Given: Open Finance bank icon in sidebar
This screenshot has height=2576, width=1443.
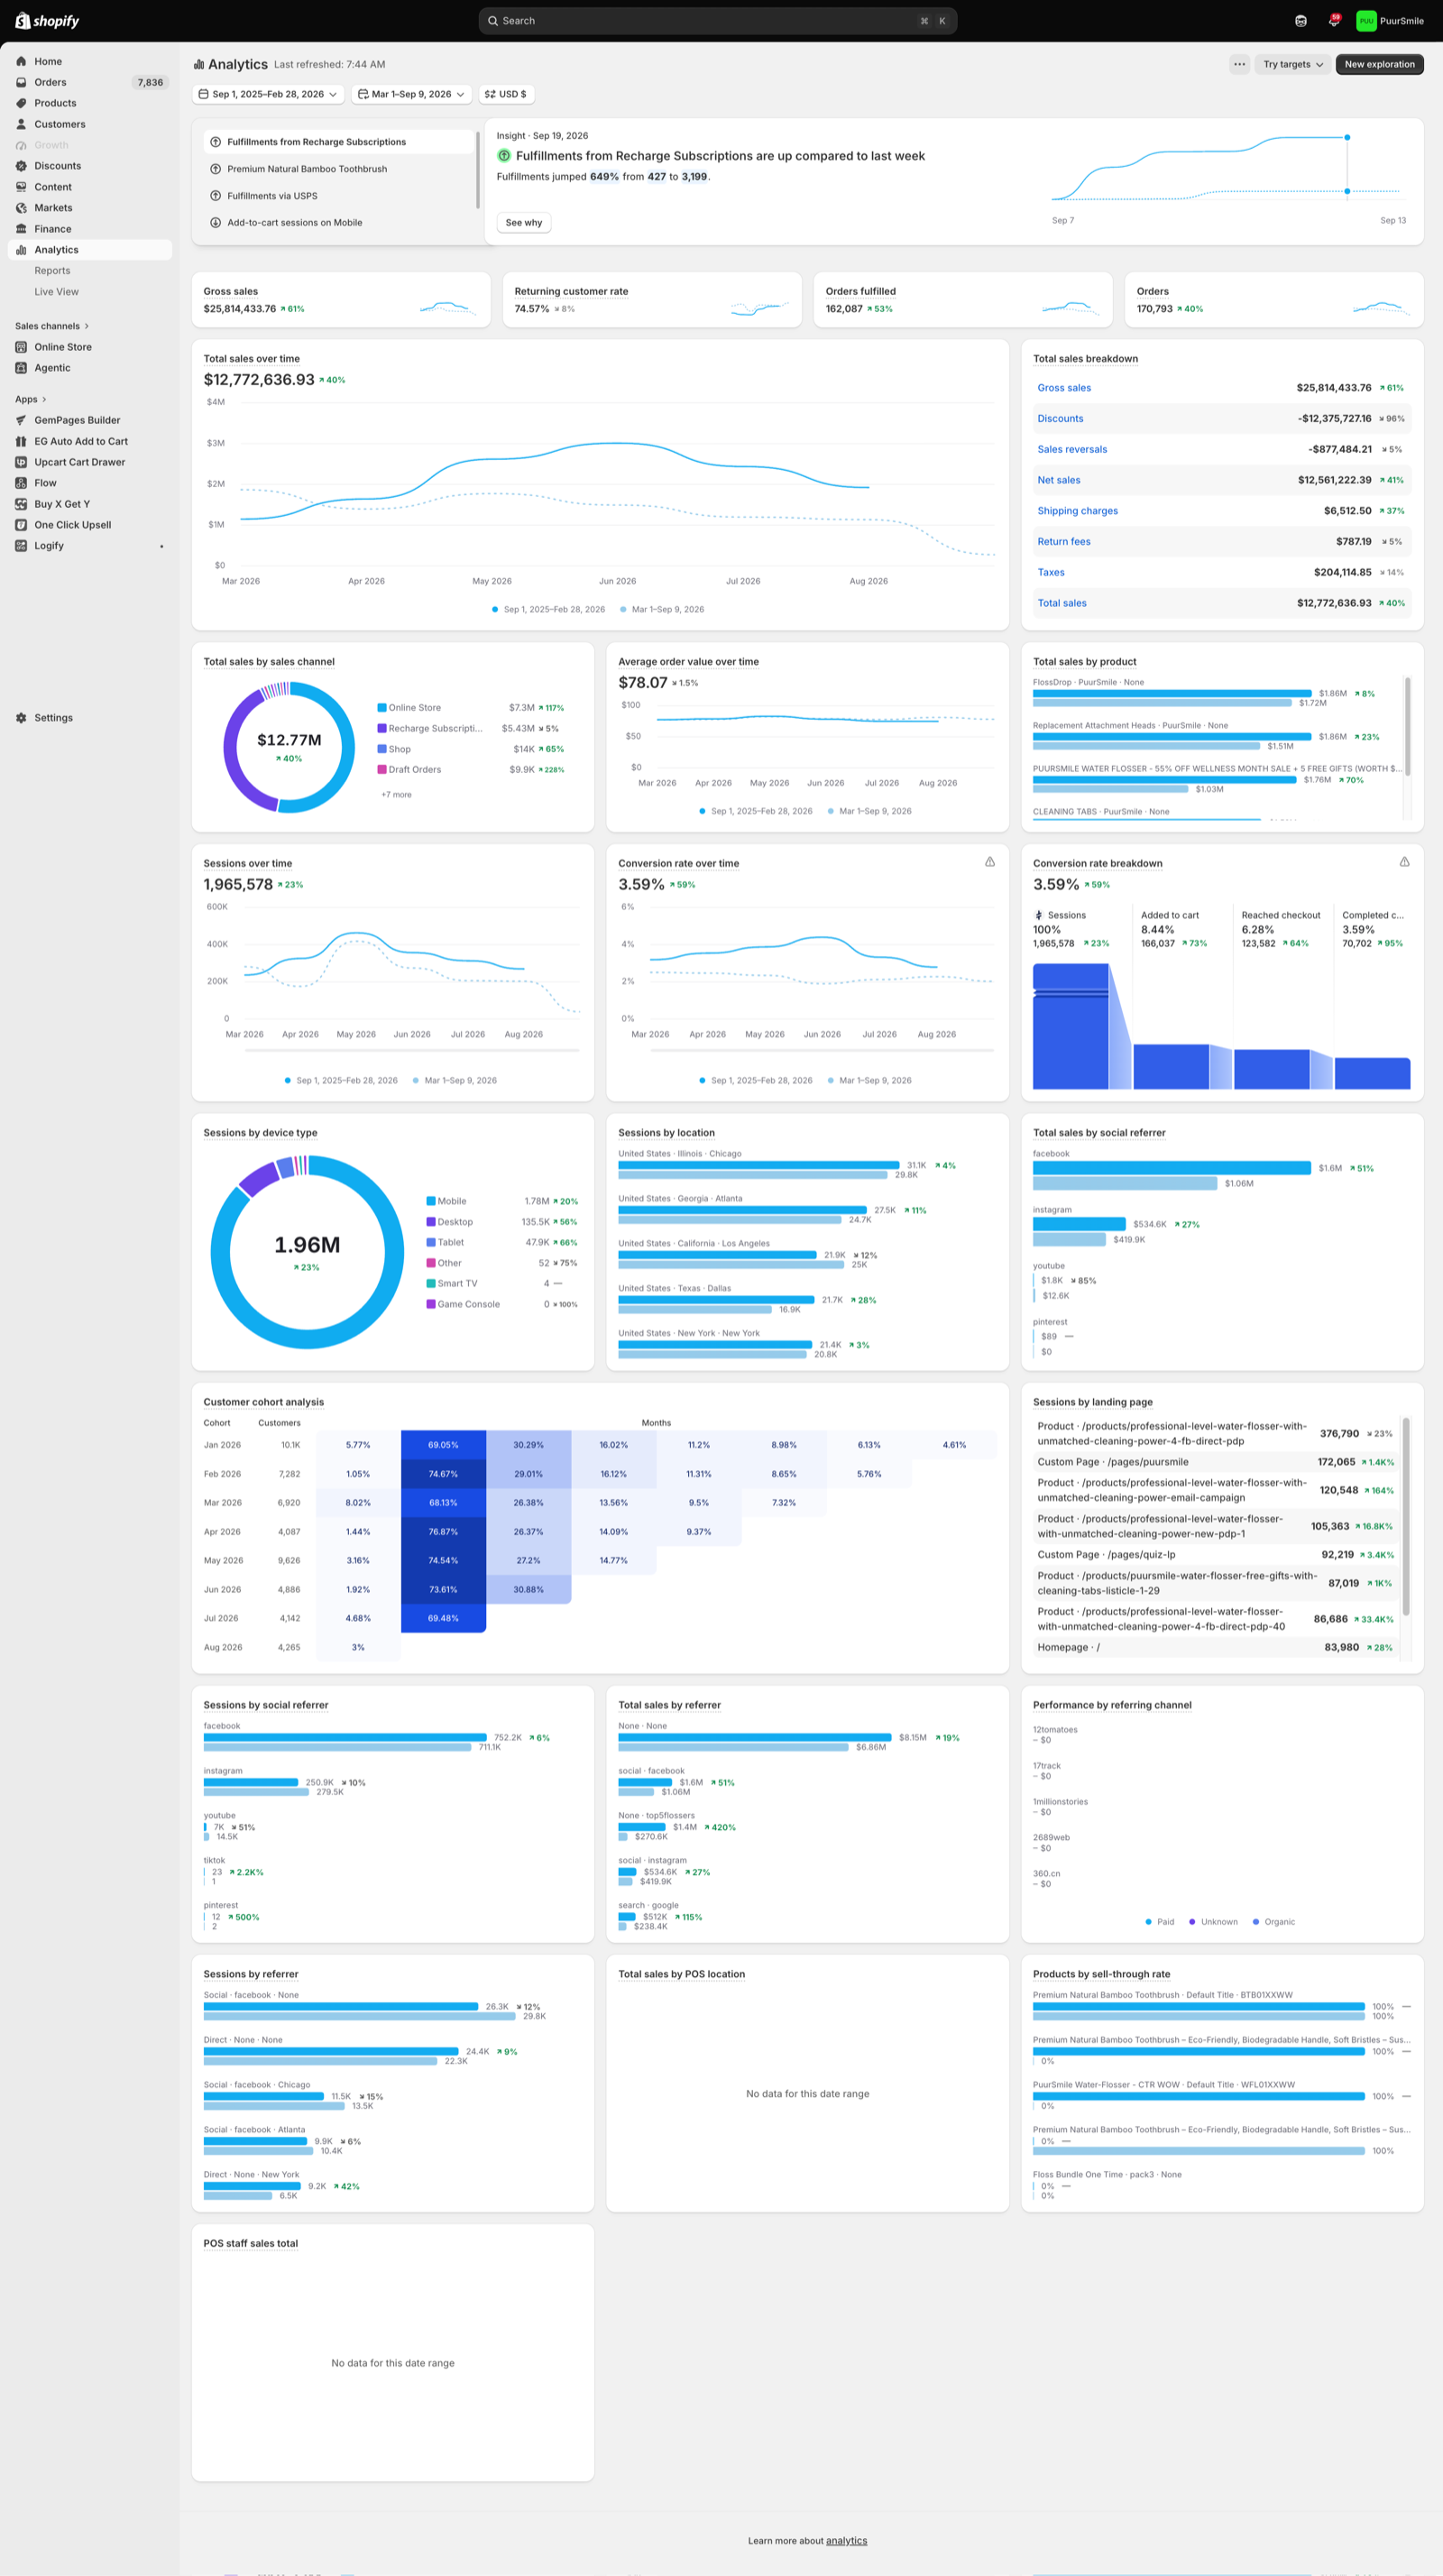Looking at the screenshot, I should 21,229.
